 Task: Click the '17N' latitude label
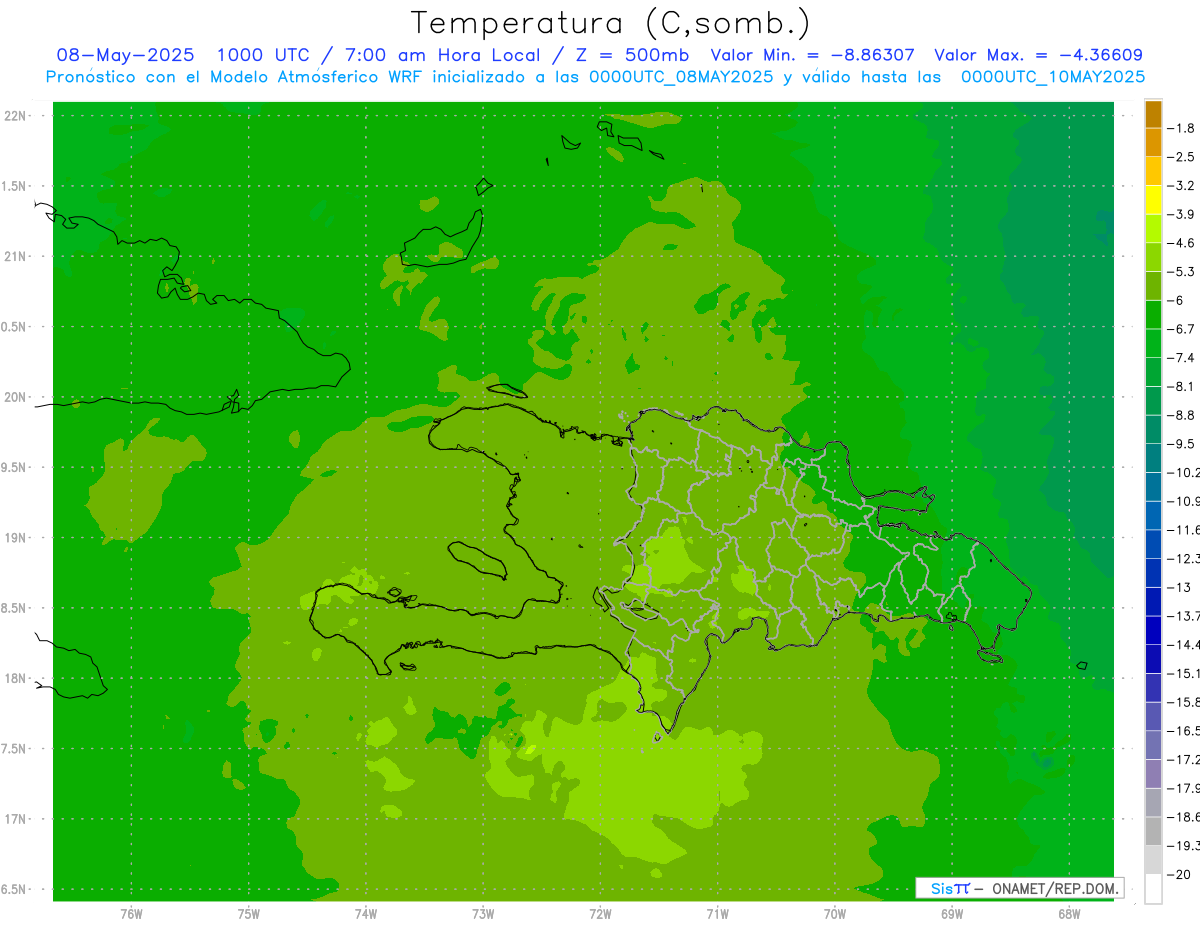coord(15,819)
